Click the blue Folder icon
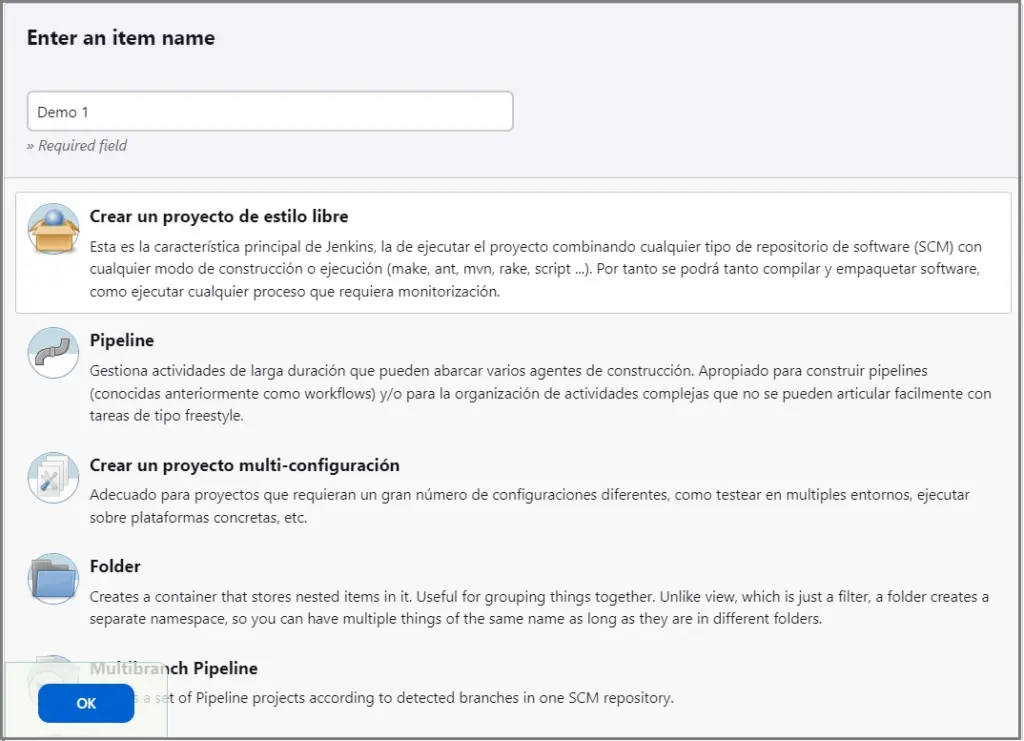 [54, 578]
